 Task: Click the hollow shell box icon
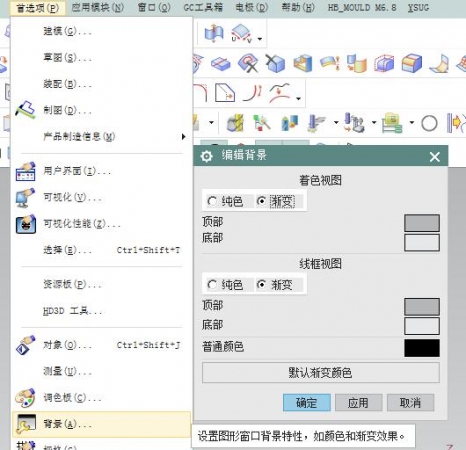303,63
